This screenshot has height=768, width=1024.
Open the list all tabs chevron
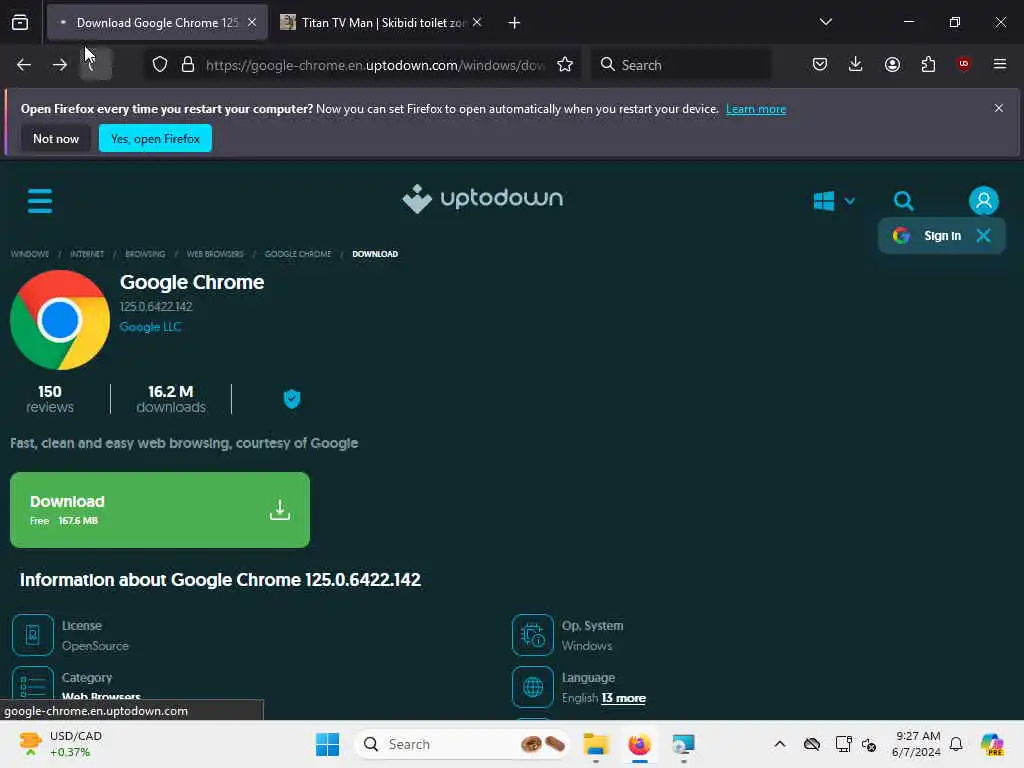tap(825, 22)
